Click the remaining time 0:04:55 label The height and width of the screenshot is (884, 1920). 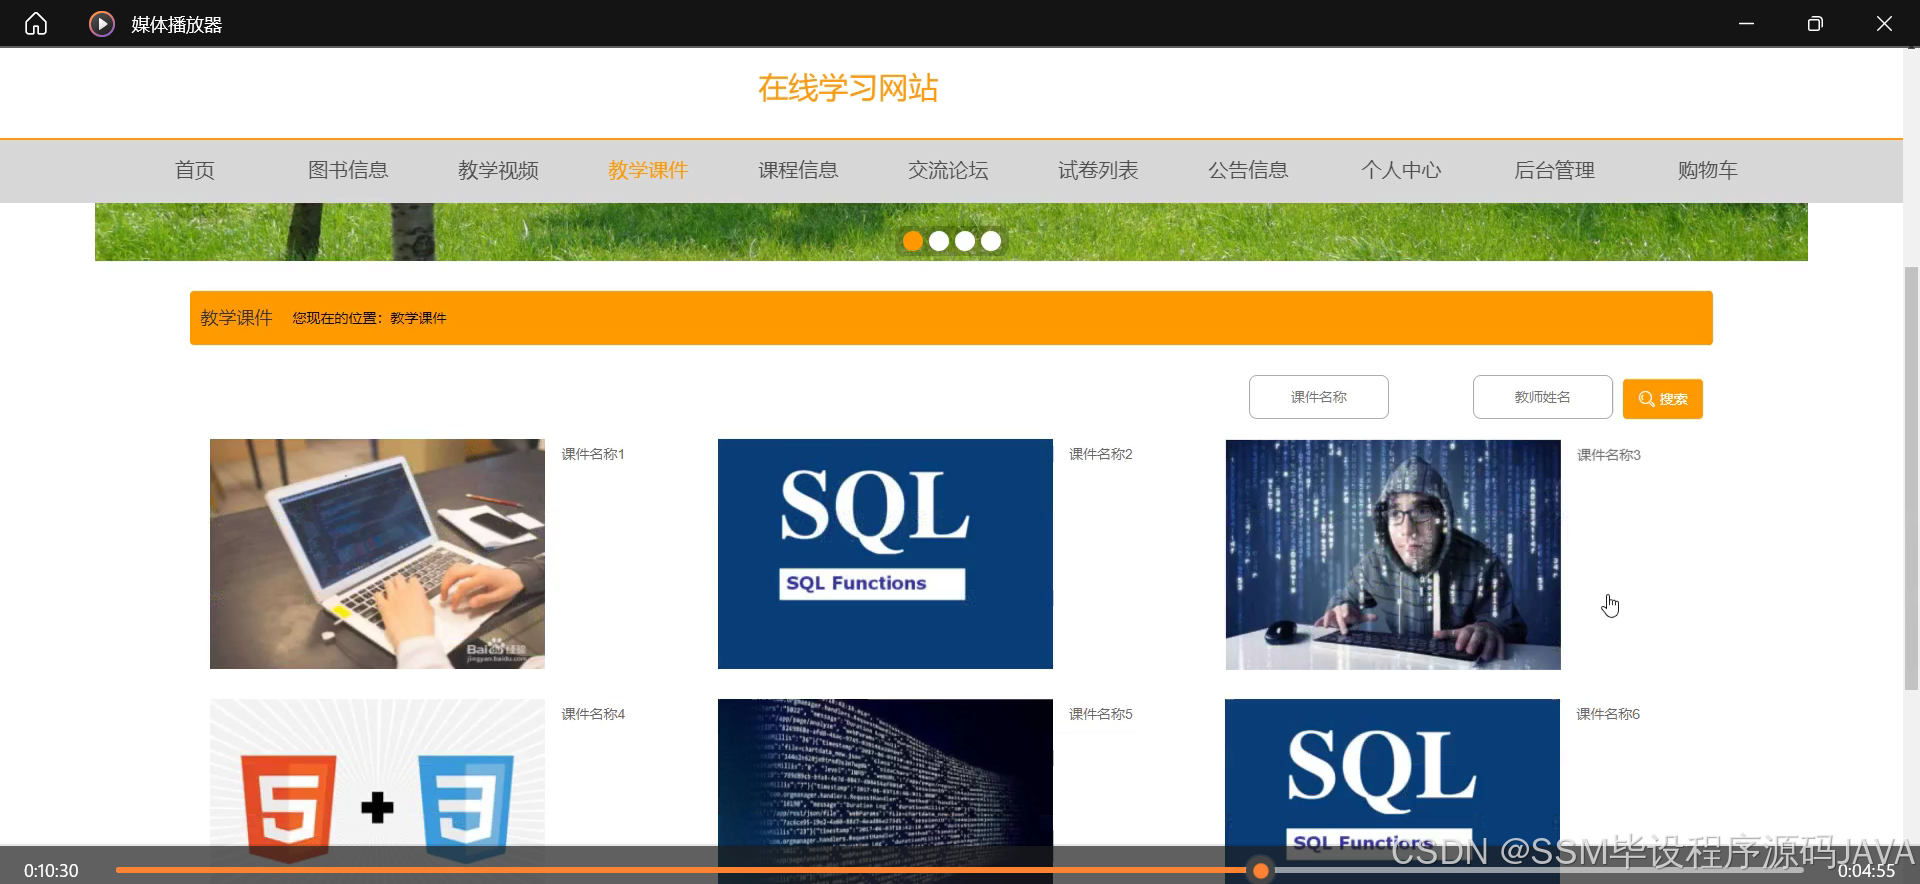(1866, 871)
